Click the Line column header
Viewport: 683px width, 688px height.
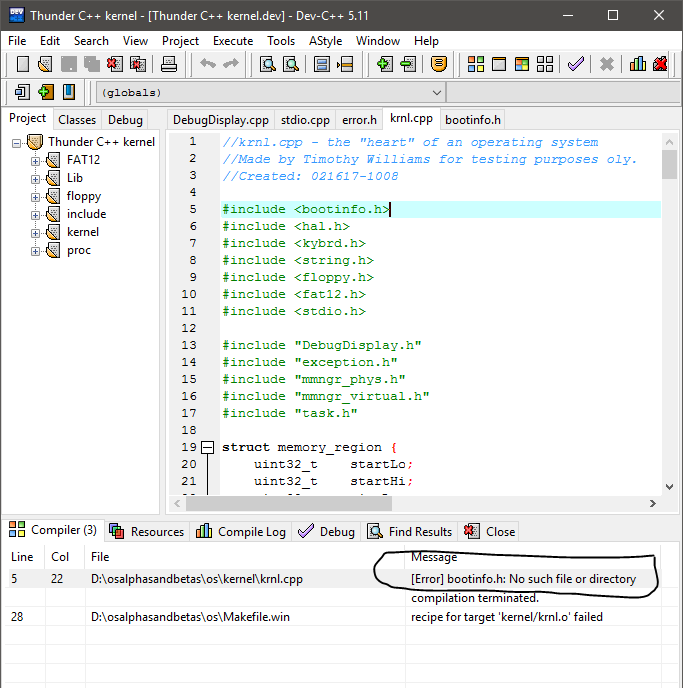tap(24, 557)
